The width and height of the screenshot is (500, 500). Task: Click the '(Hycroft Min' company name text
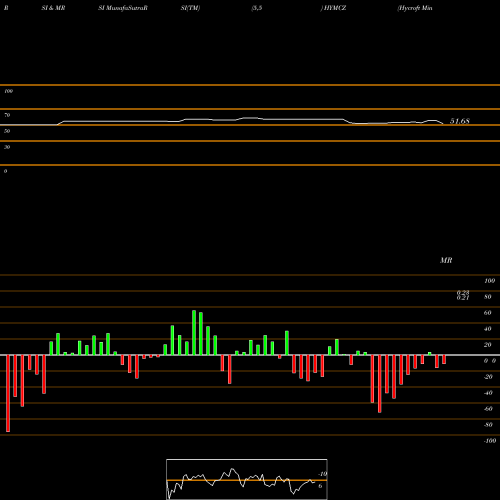tap(415, 8)
